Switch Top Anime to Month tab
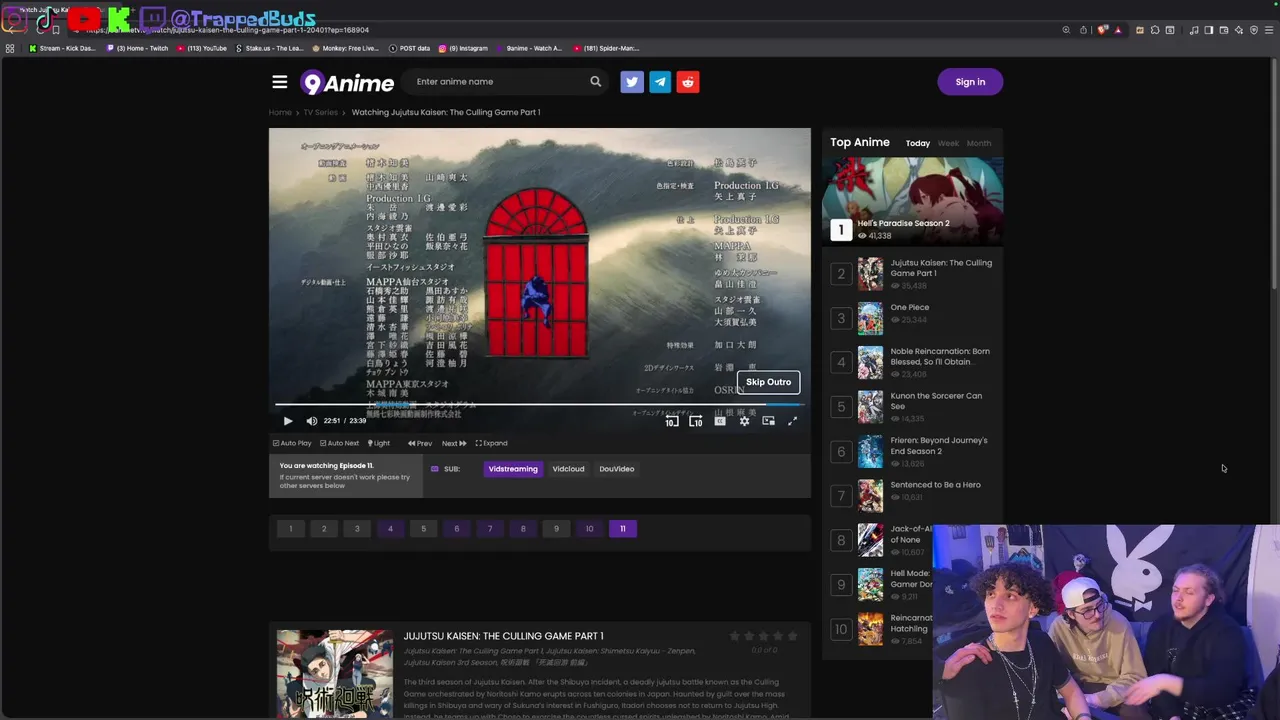 [x=979, y=143]
